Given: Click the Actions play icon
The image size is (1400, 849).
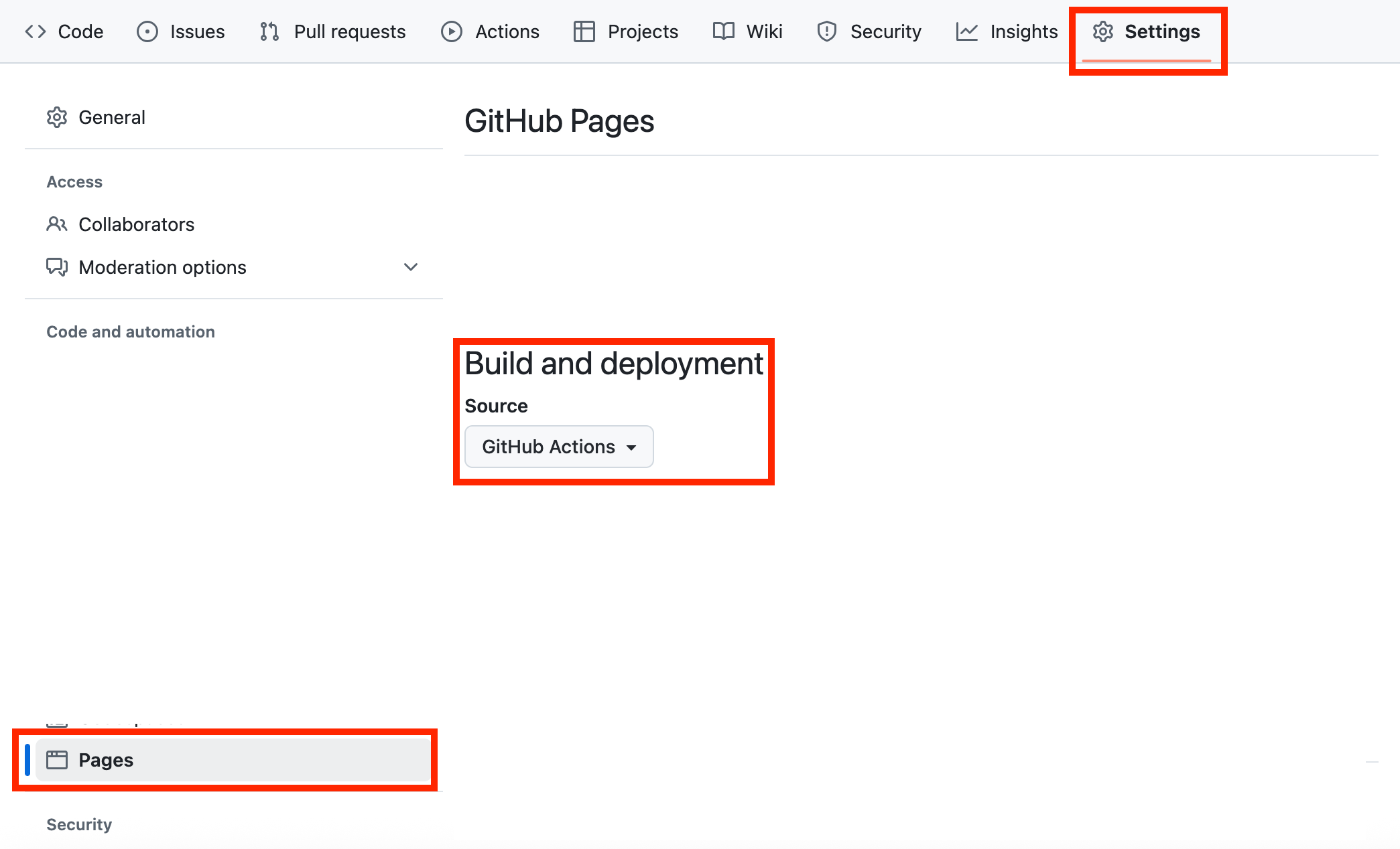Looking at the screenshot, I should pyautogui.click(x=452, y=32).
